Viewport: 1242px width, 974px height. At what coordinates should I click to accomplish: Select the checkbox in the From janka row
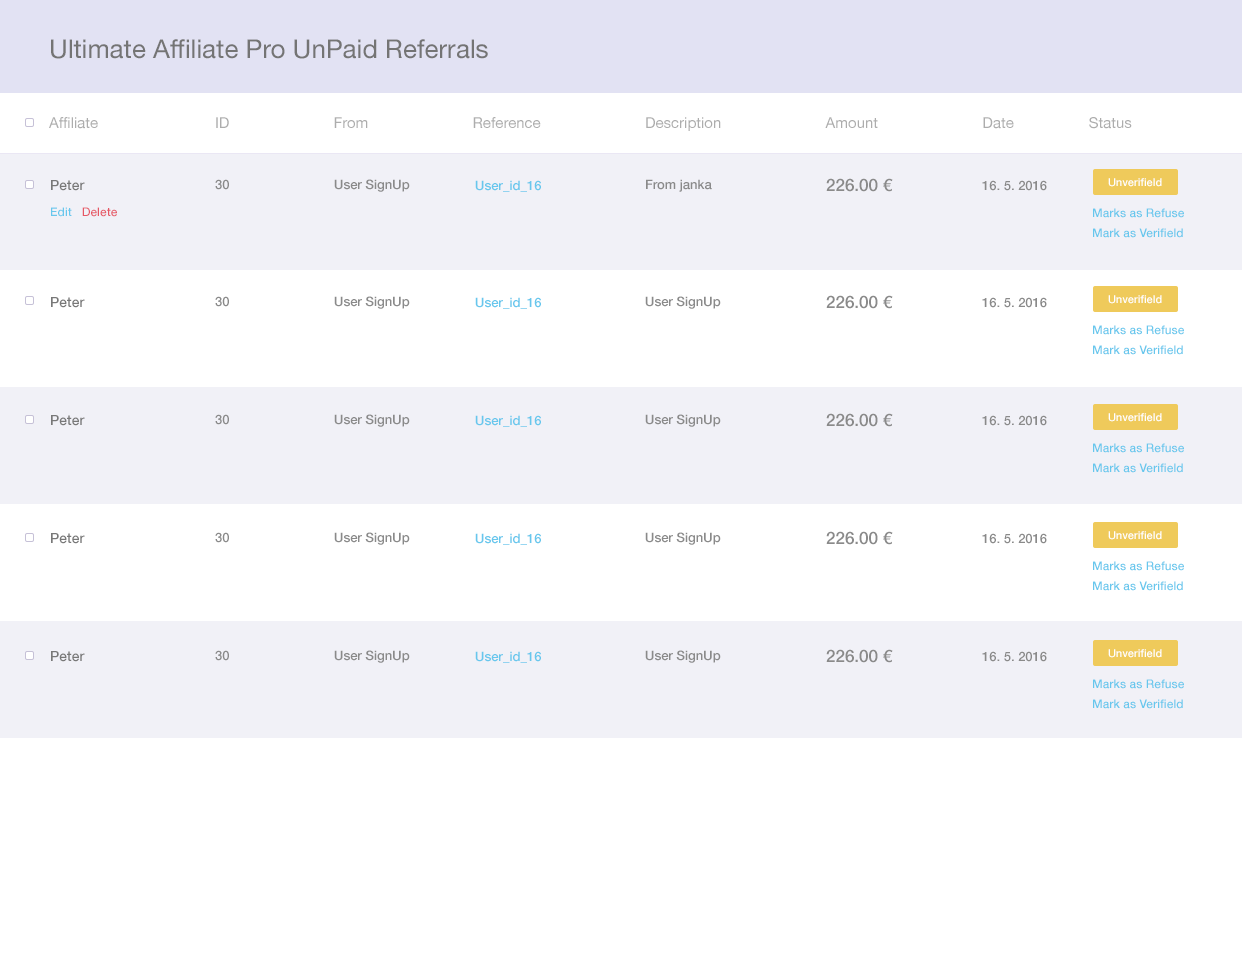[29, 185]
